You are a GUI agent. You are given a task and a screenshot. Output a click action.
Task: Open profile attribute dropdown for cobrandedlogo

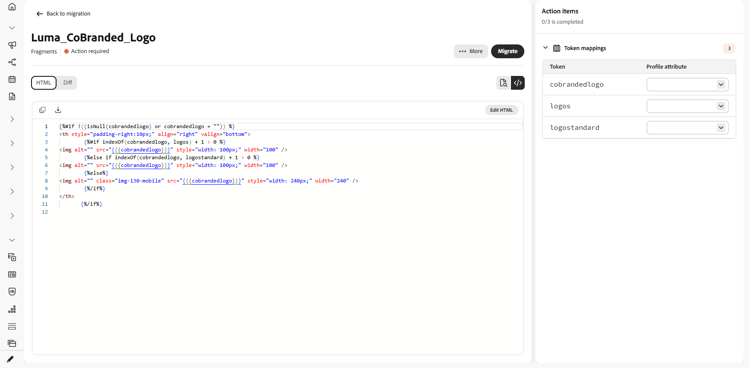pyautogui.click(x=687, y=85)
